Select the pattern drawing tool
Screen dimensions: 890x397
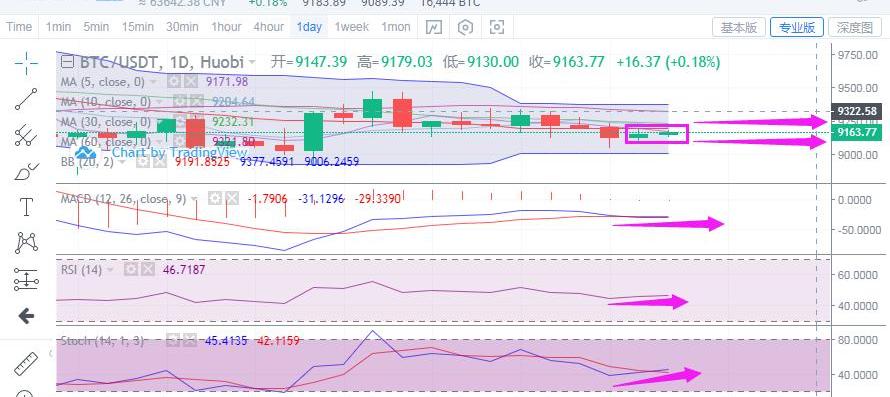pyautogui.click(x=27, y=243)
